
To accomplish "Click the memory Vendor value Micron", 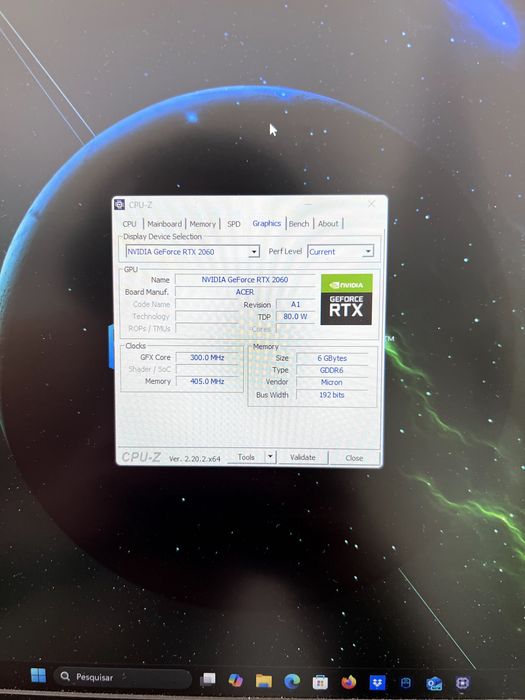I will pyautogui.click(x=332, y=382).
